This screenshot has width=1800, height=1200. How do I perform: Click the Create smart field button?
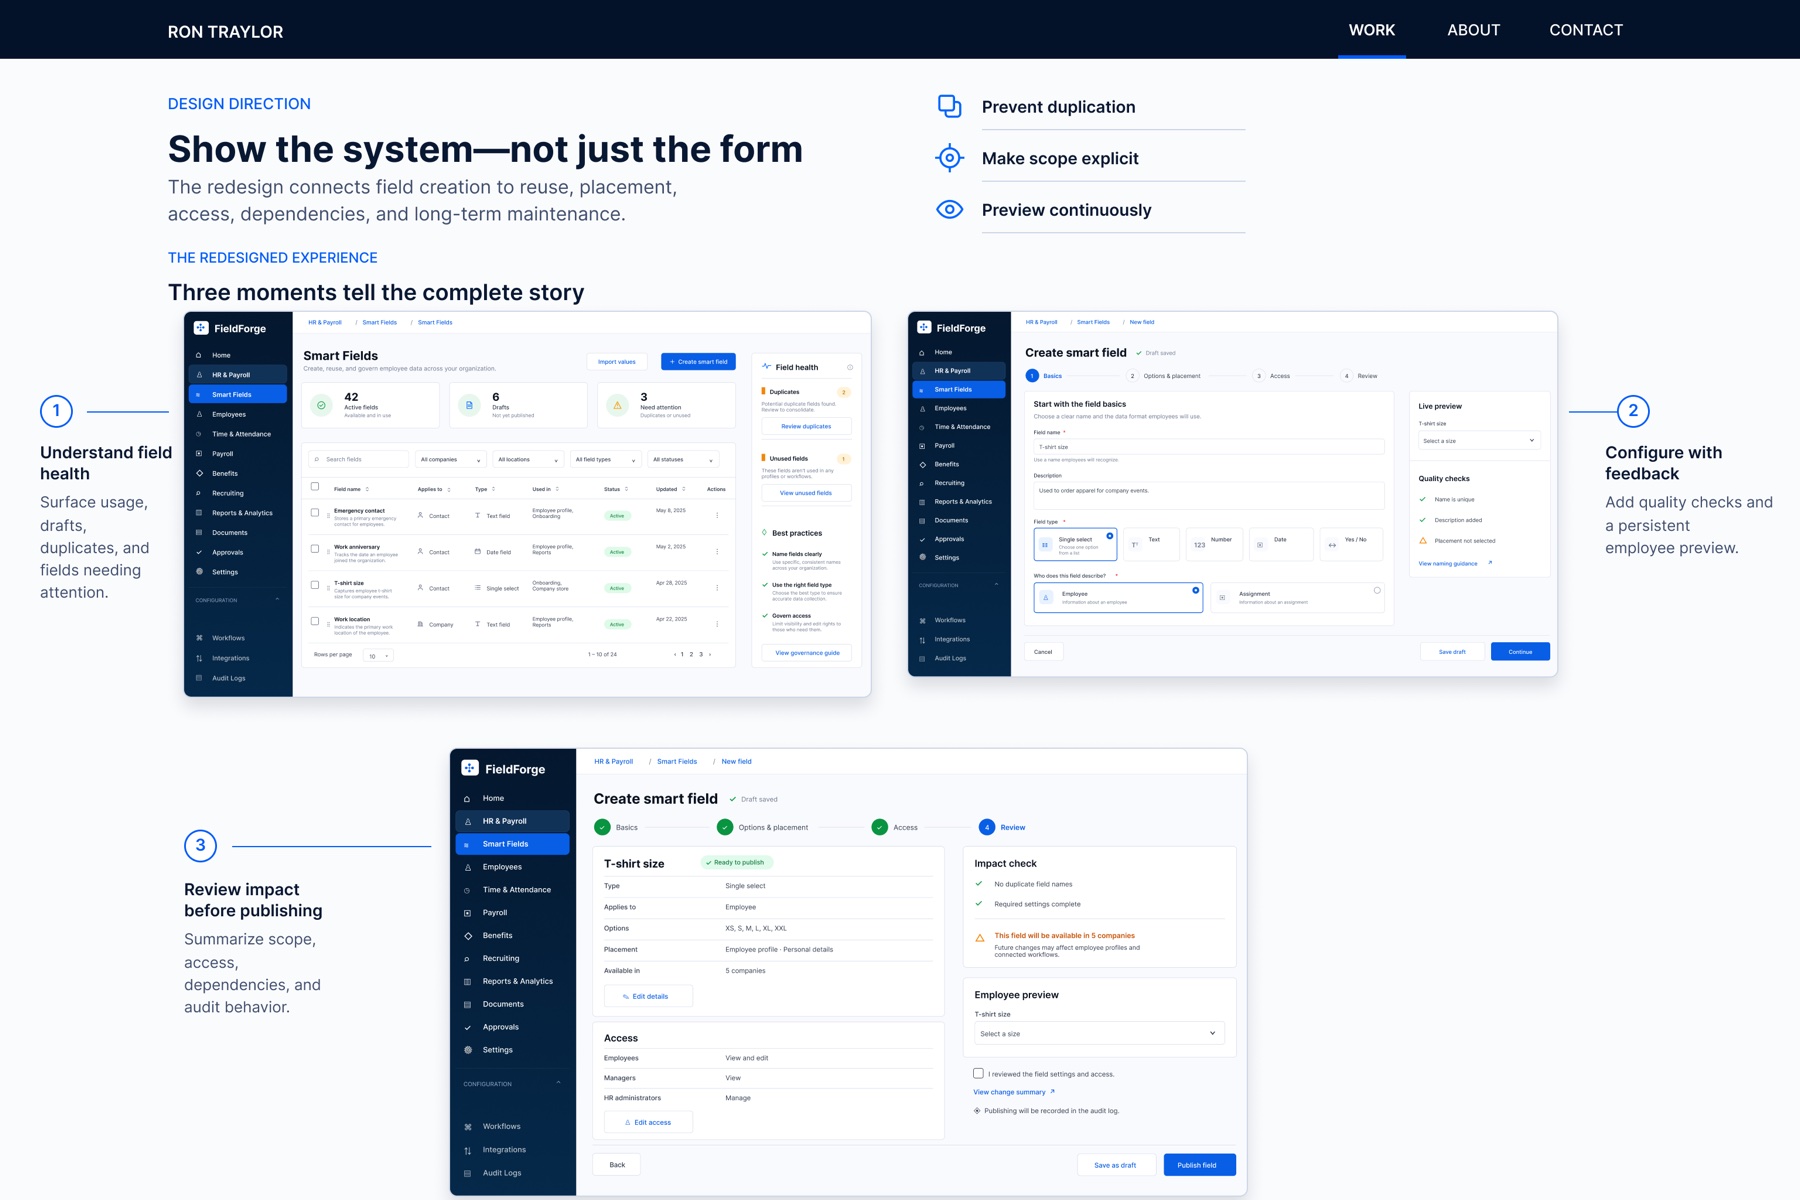click(698, 362)
